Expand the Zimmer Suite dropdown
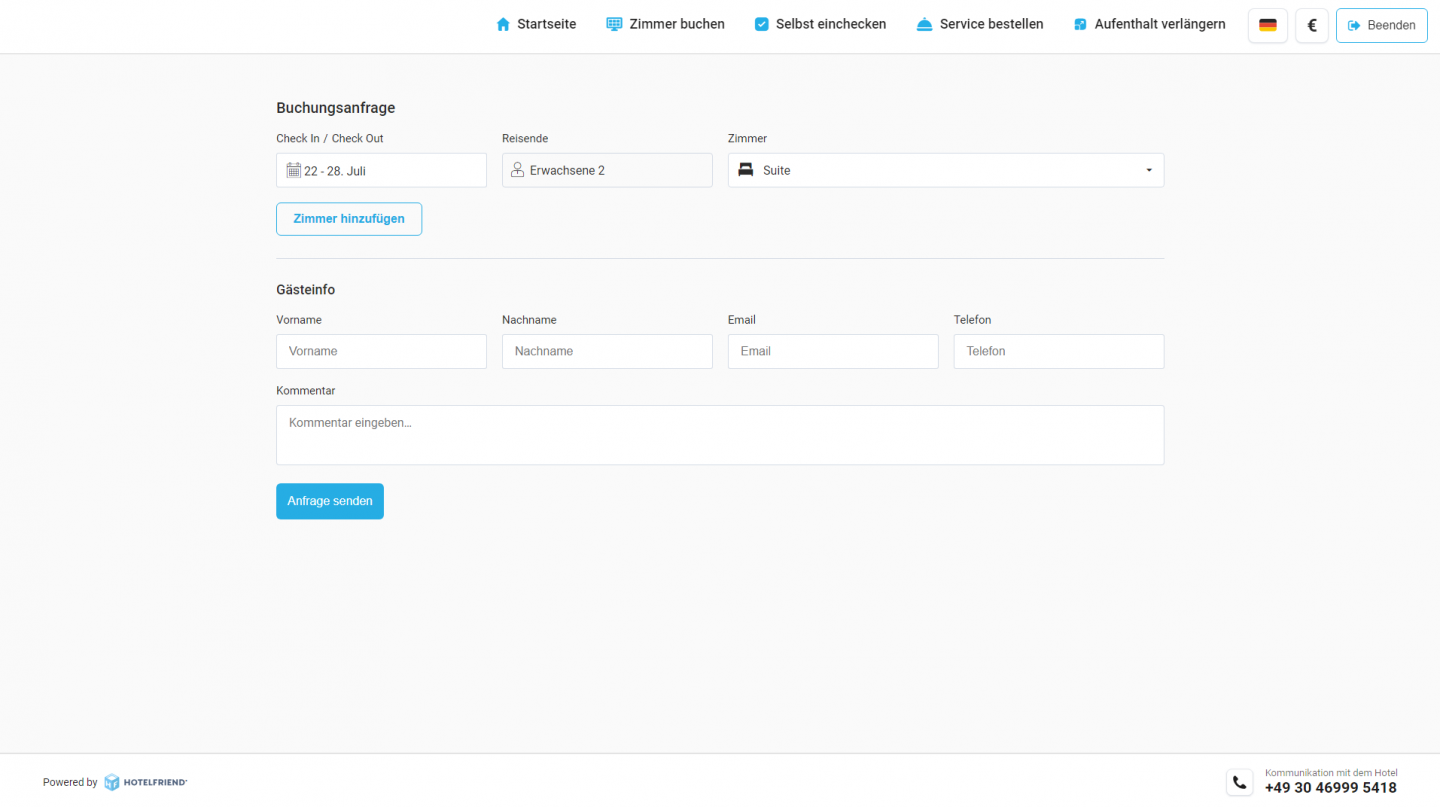Screen dimensions: 1440x807 (x=946, y=170)
